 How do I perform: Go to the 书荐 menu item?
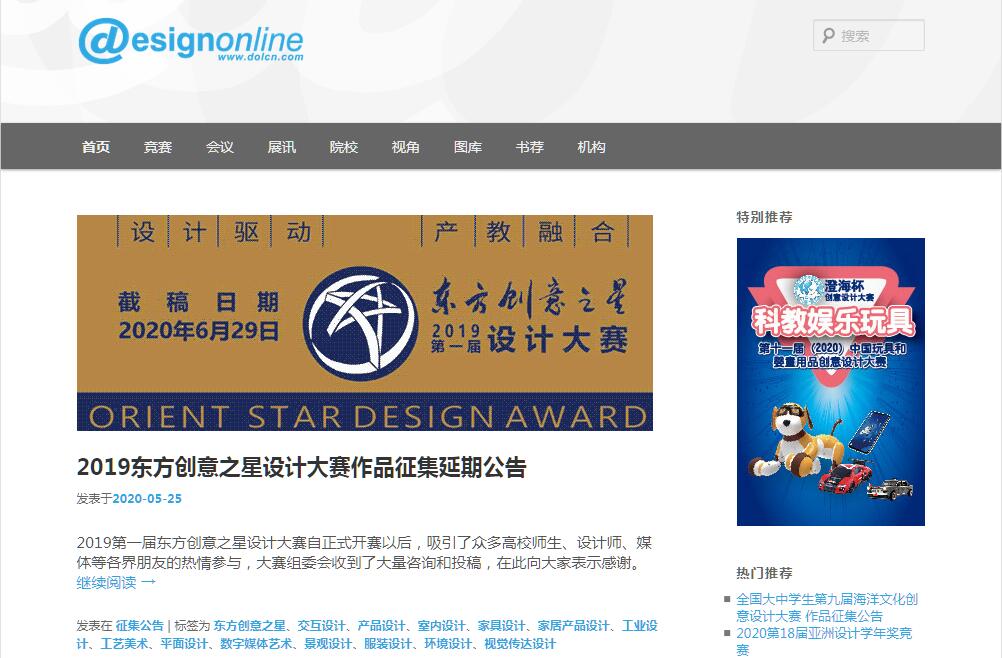tap(530, 147)
